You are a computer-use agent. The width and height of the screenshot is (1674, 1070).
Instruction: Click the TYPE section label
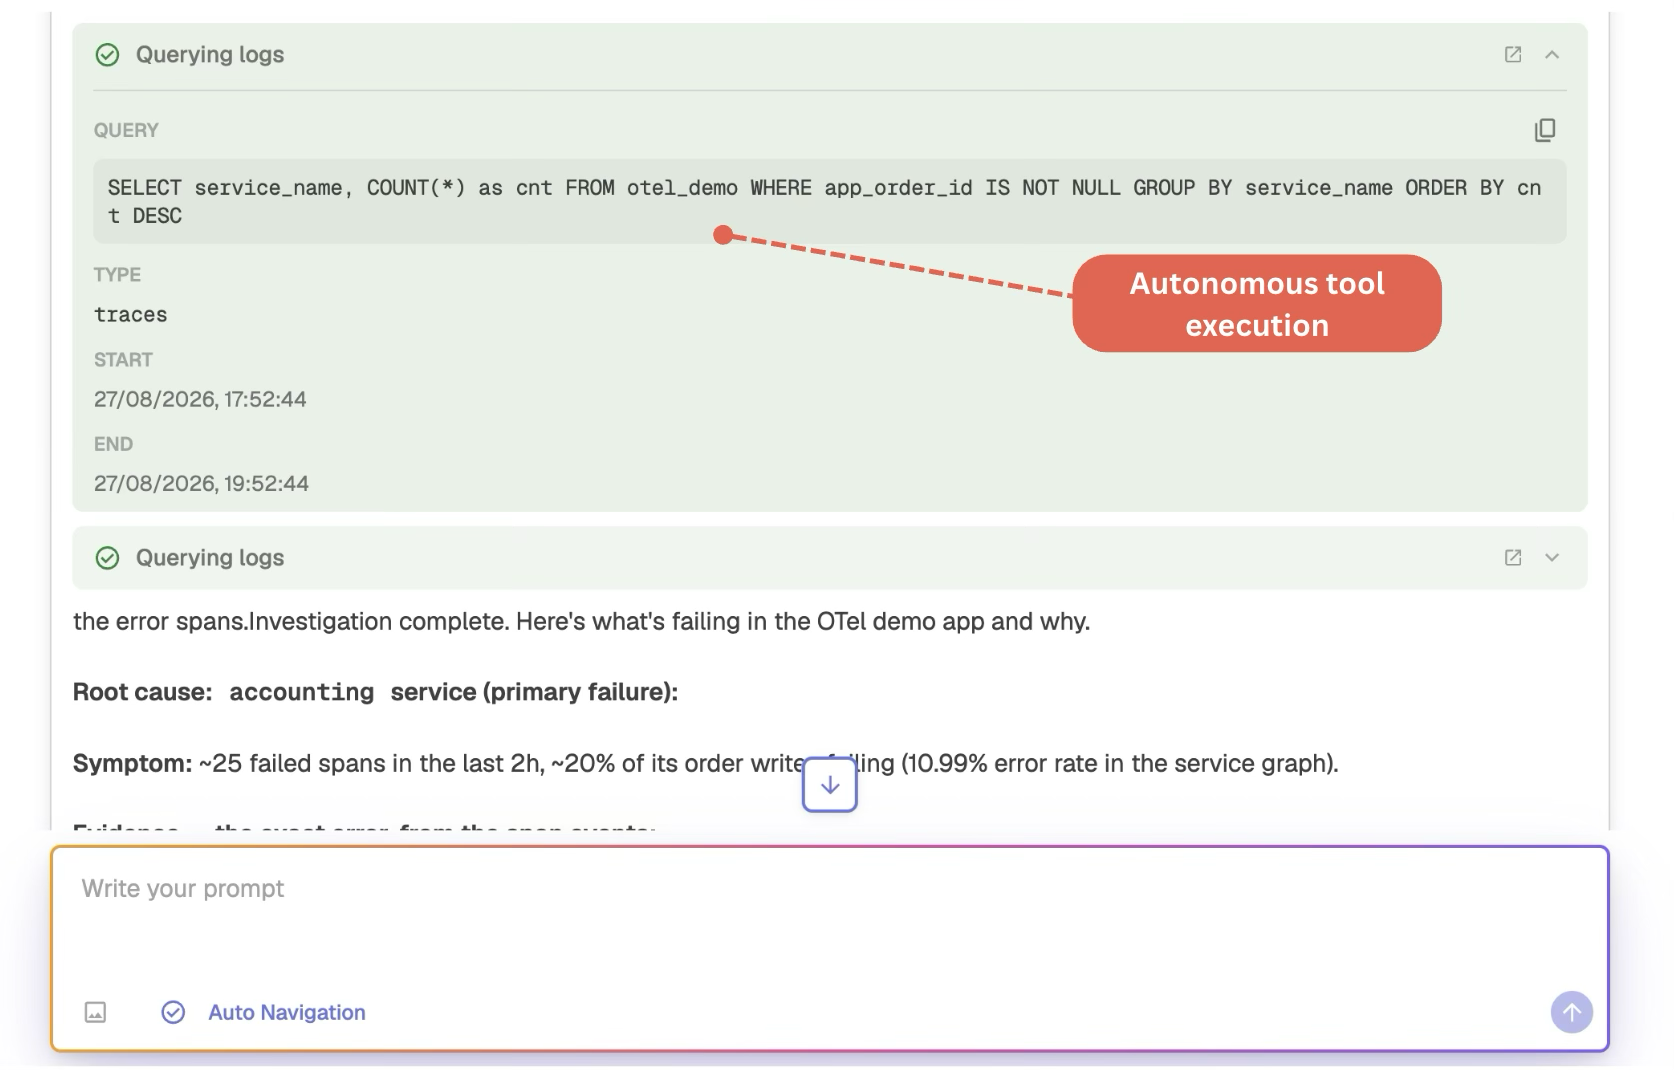pos(117,274)
